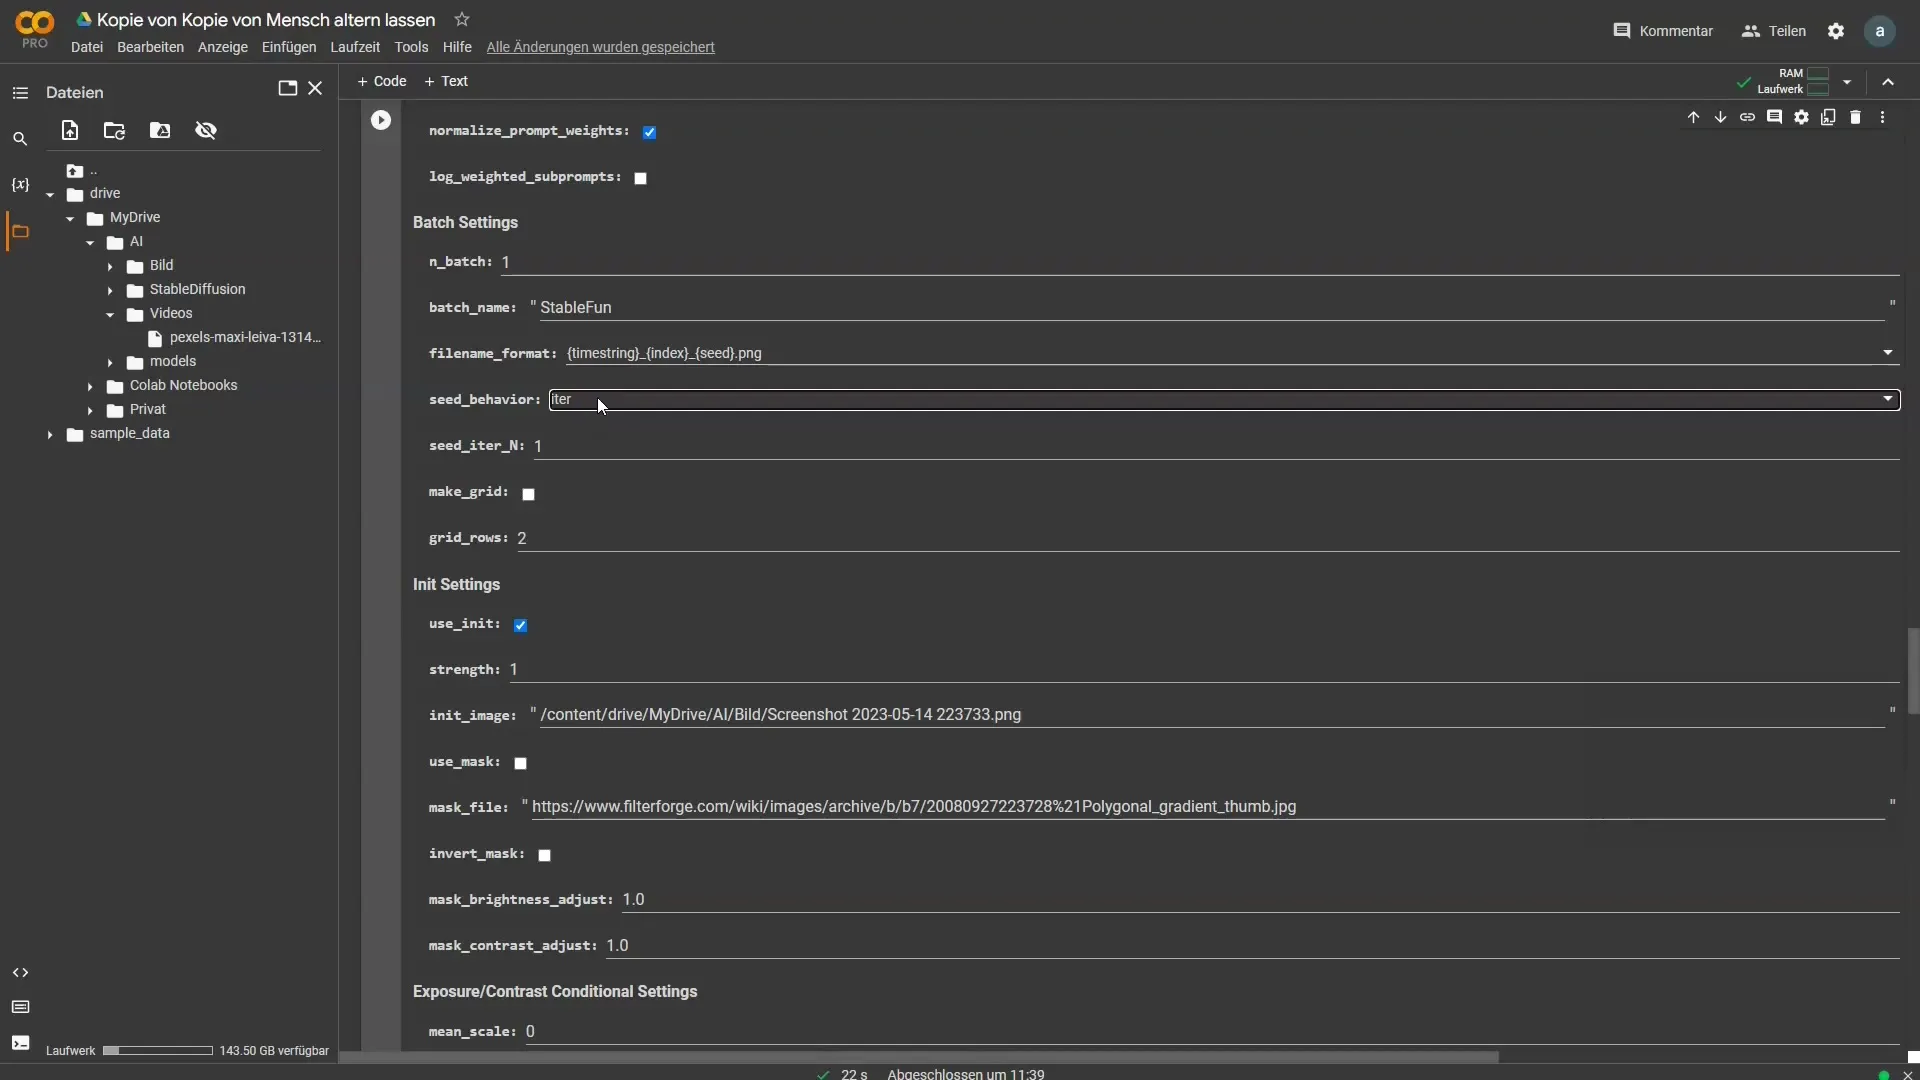Open the filename_format dropdown arrow
This screenshot has width=1920, height=1080.
tap(1888, 353)
